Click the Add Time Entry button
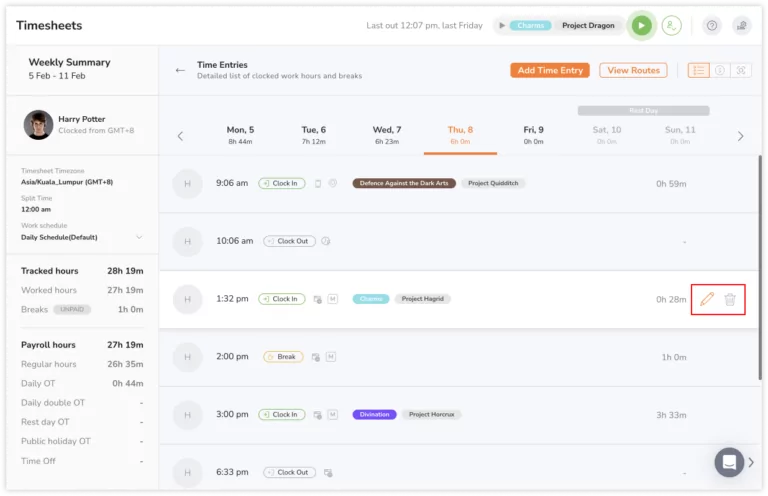This screenshot has height=496, width=768. [550, 71]
